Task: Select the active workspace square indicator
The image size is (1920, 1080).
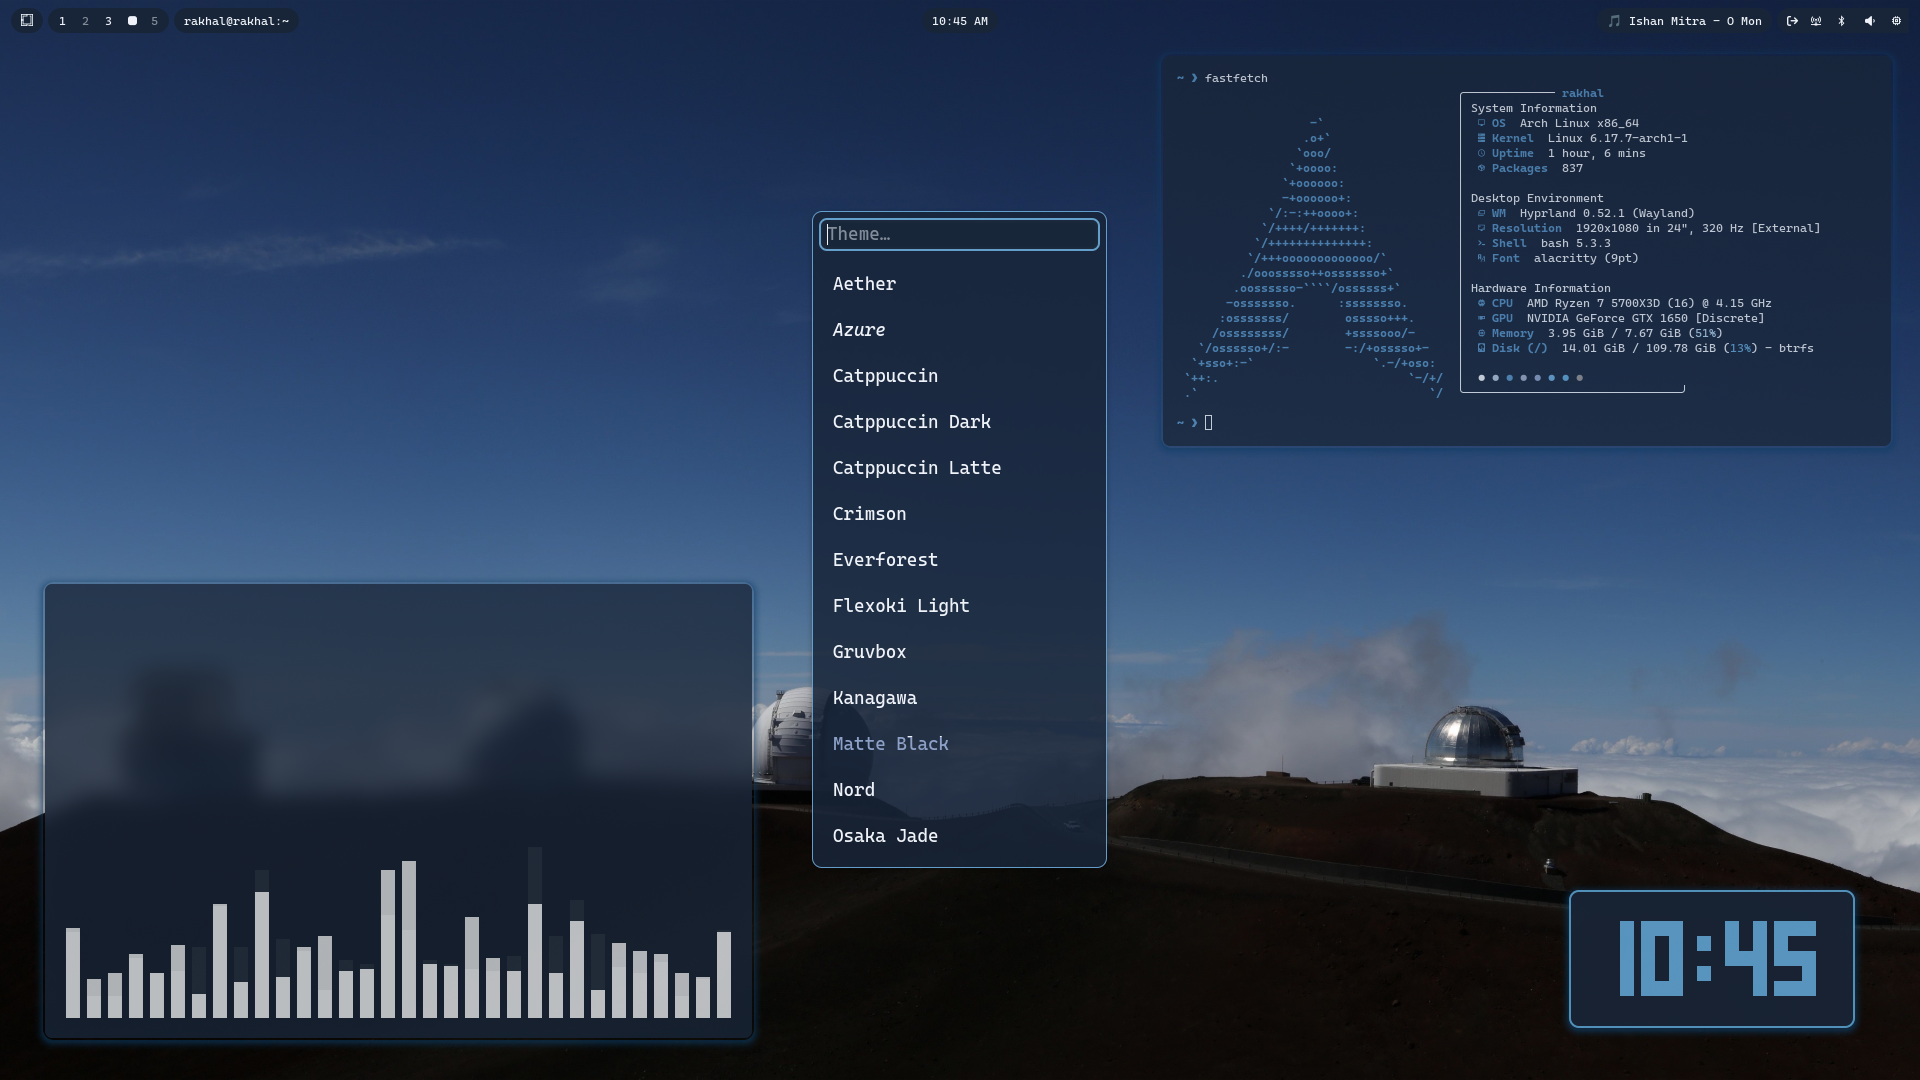Action: point(132,21)
